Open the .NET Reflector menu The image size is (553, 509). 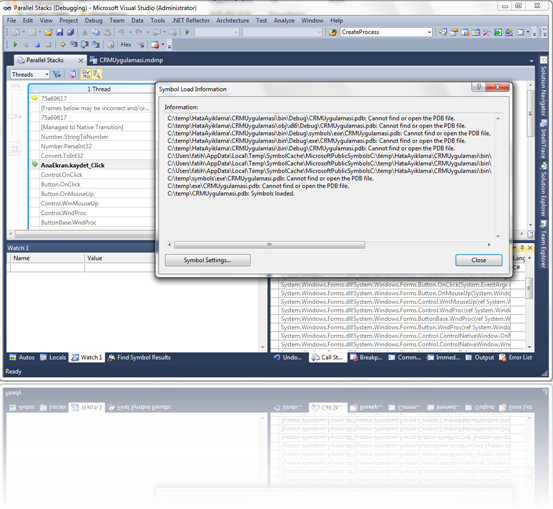190,20
